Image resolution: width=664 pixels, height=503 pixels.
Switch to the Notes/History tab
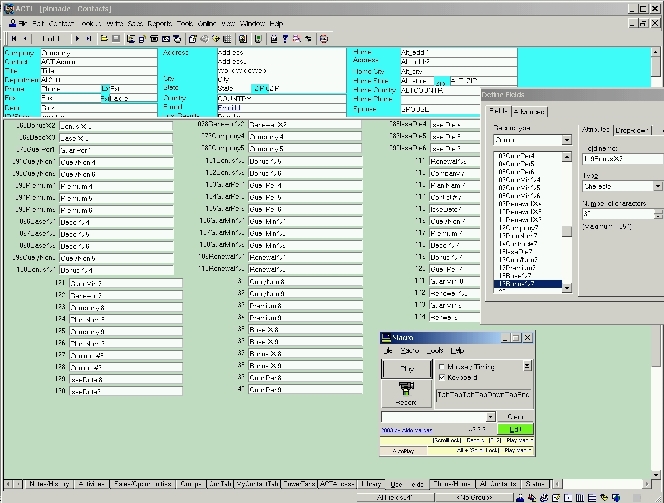pyautogui.click(x=49, y=484)
